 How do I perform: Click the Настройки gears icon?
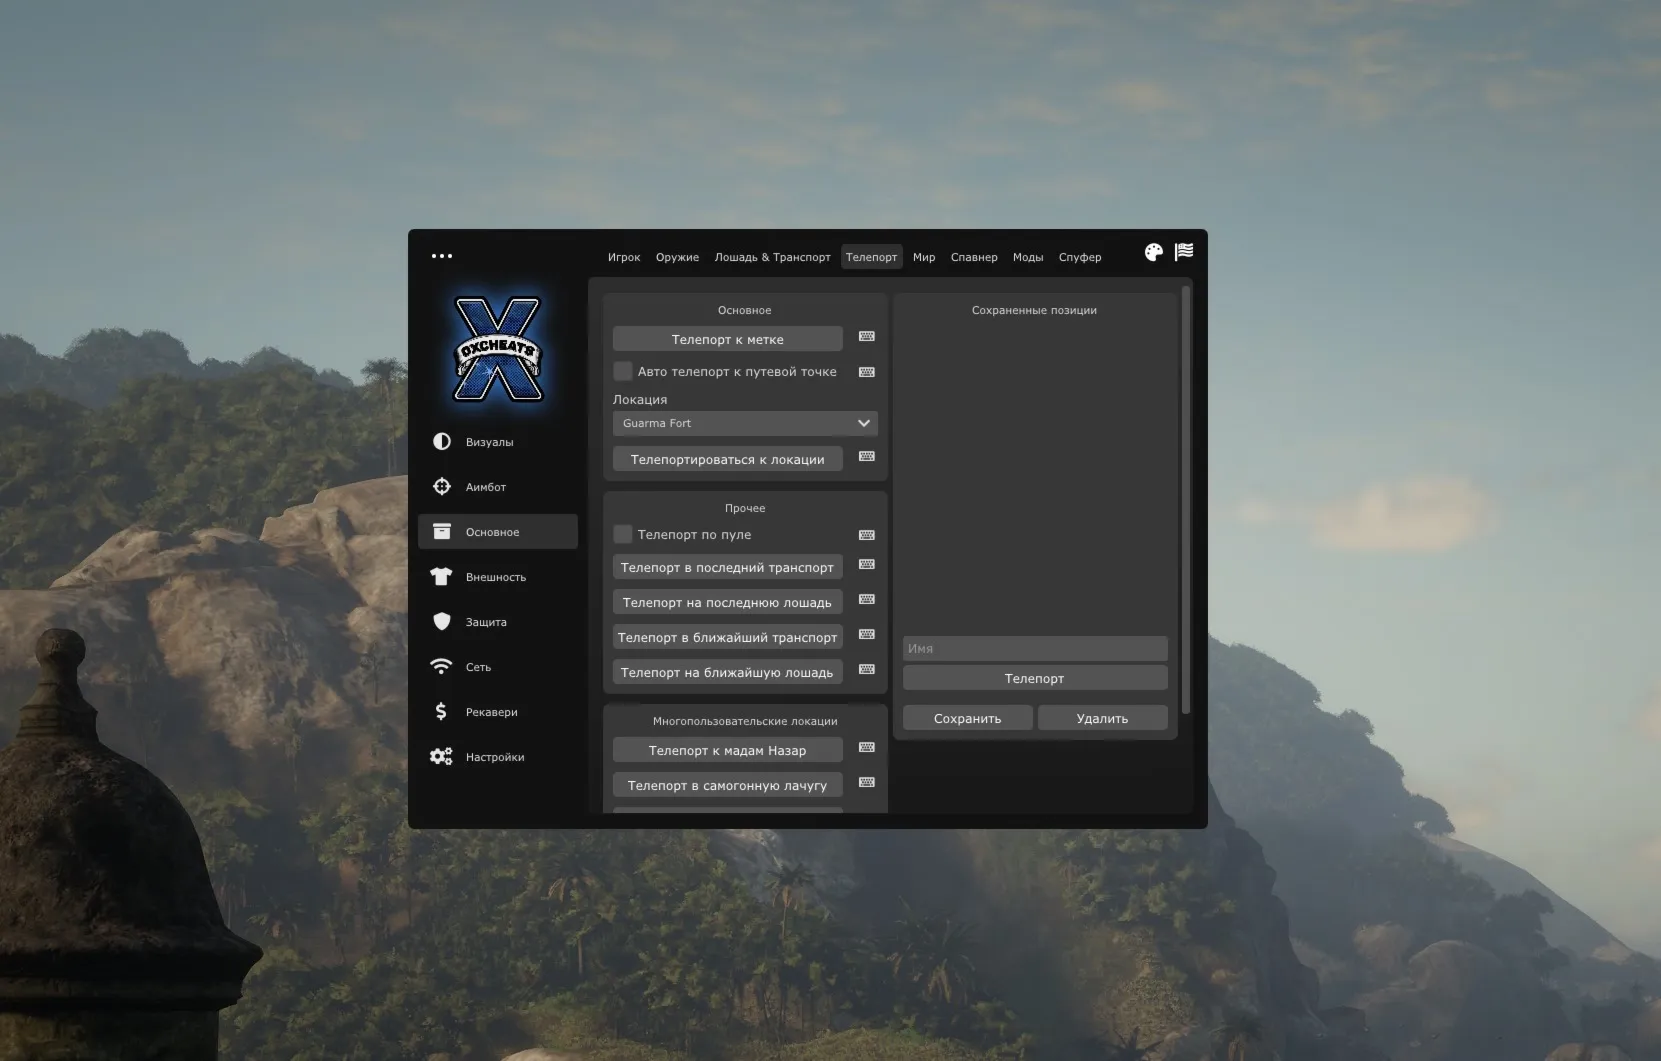click(441, 757)
